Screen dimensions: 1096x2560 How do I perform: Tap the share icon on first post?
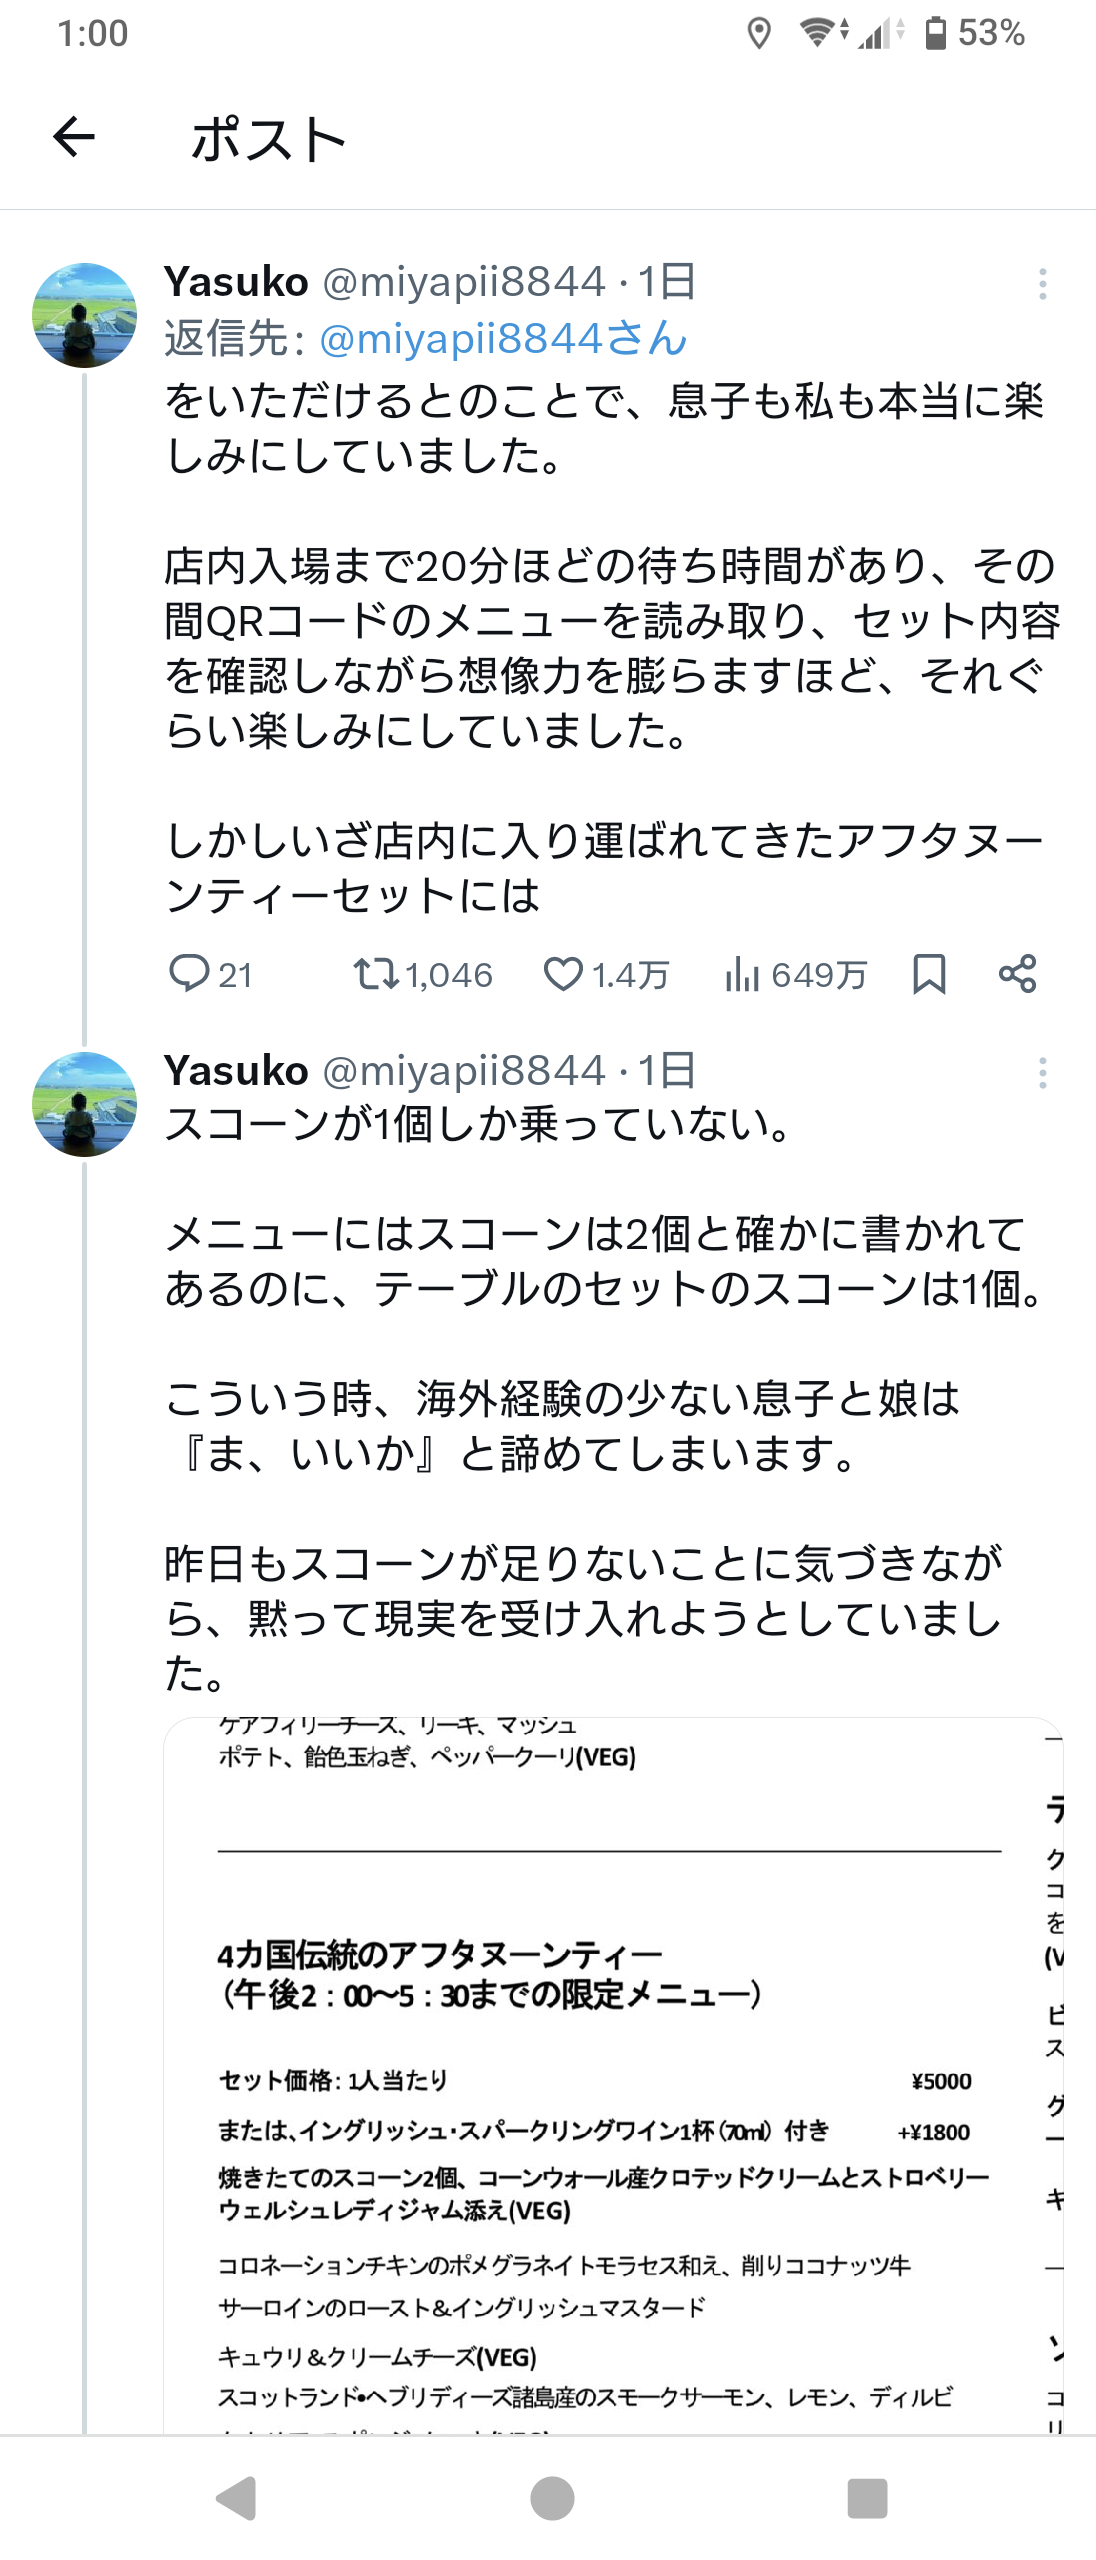pyautogui.click(x=1017, y=973)
